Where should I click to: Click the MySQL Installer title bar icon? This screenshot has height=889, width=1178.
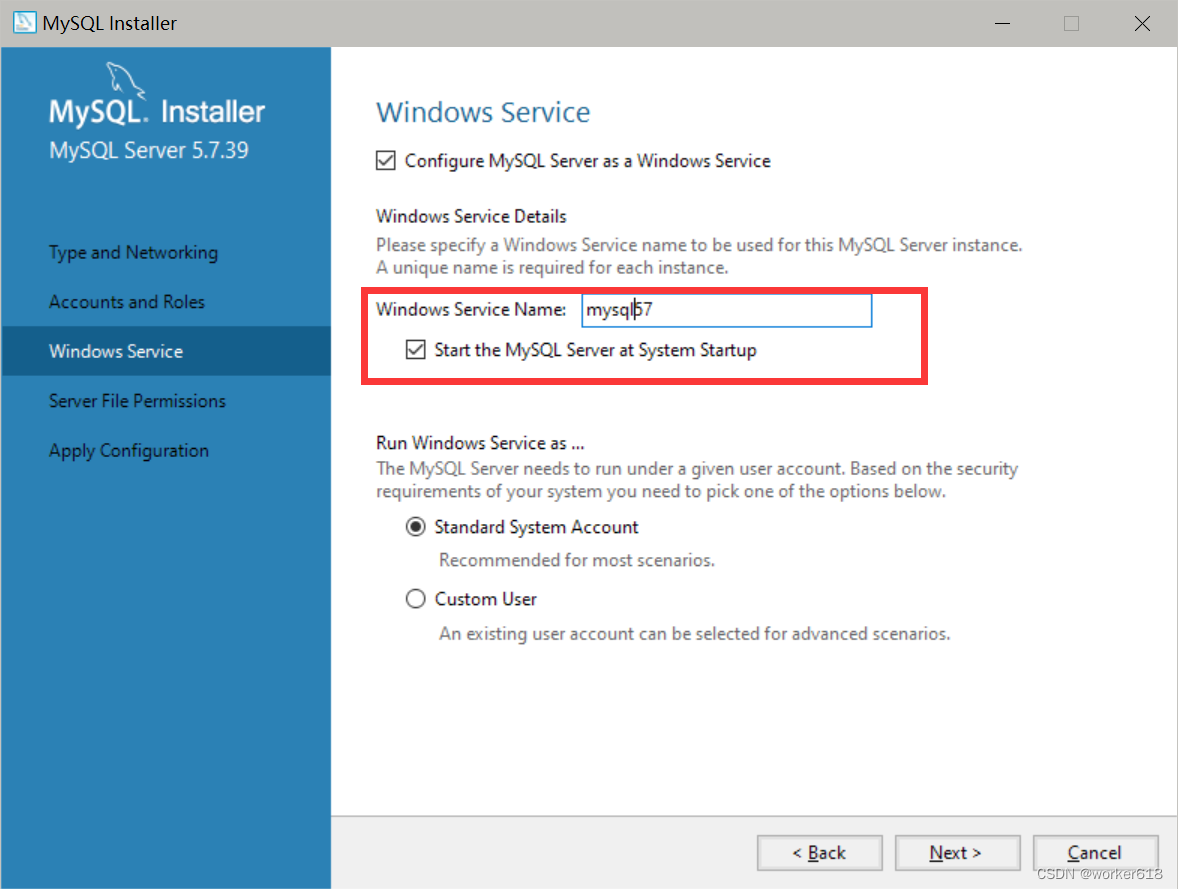pyautogui.click(x=24, y=23)
